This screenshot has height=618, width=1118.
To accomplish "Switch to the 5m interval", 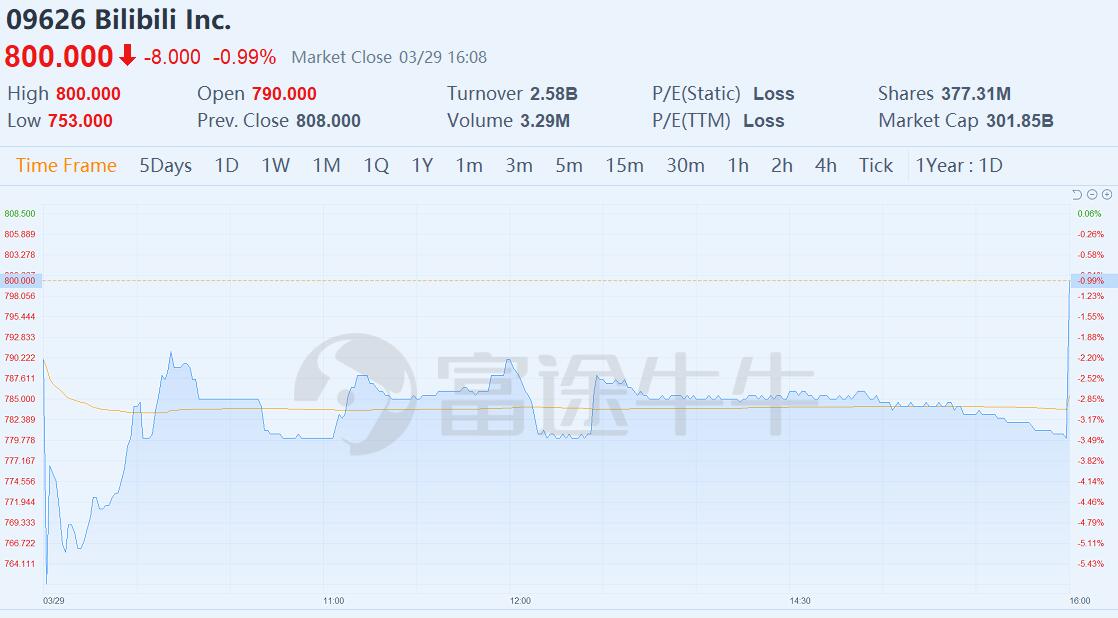I will pyautogui.click(x=569, y=165).
